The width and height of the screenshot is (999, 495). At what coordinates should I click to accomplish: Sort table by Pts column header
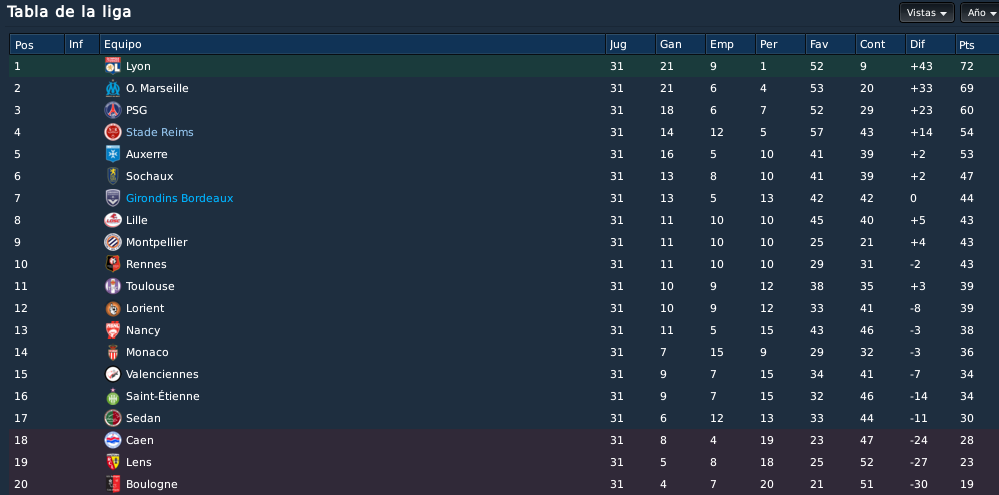coord(977,45)
